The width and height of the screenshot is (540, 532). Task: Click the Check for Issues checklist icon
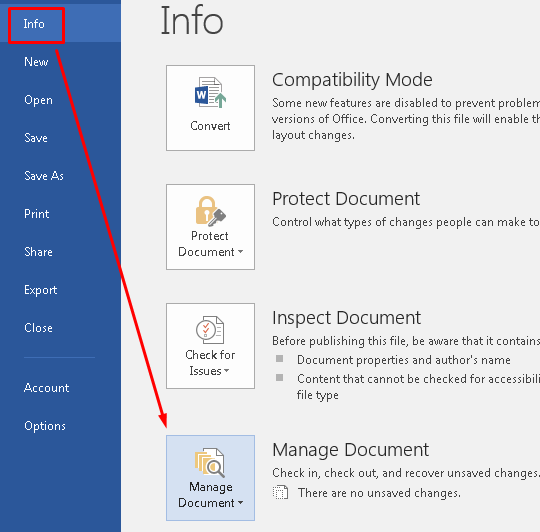(210, 330)
